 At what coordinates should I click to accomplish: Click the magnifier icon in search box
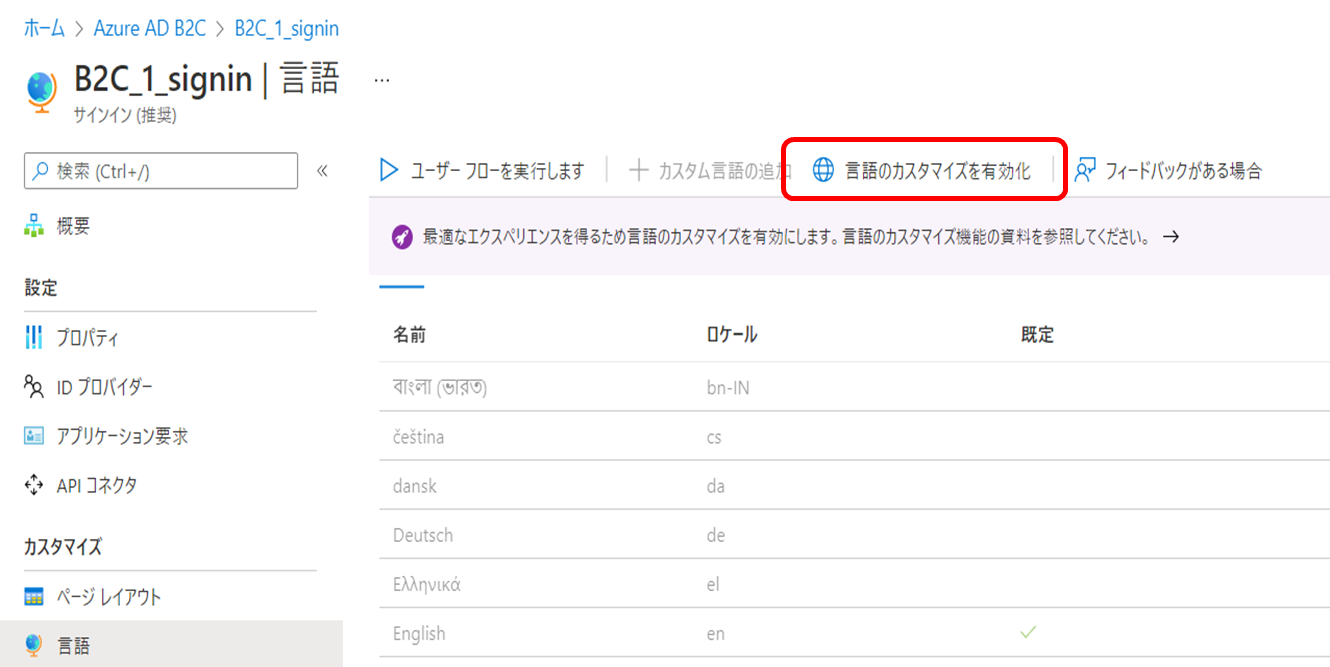point(41,171)
